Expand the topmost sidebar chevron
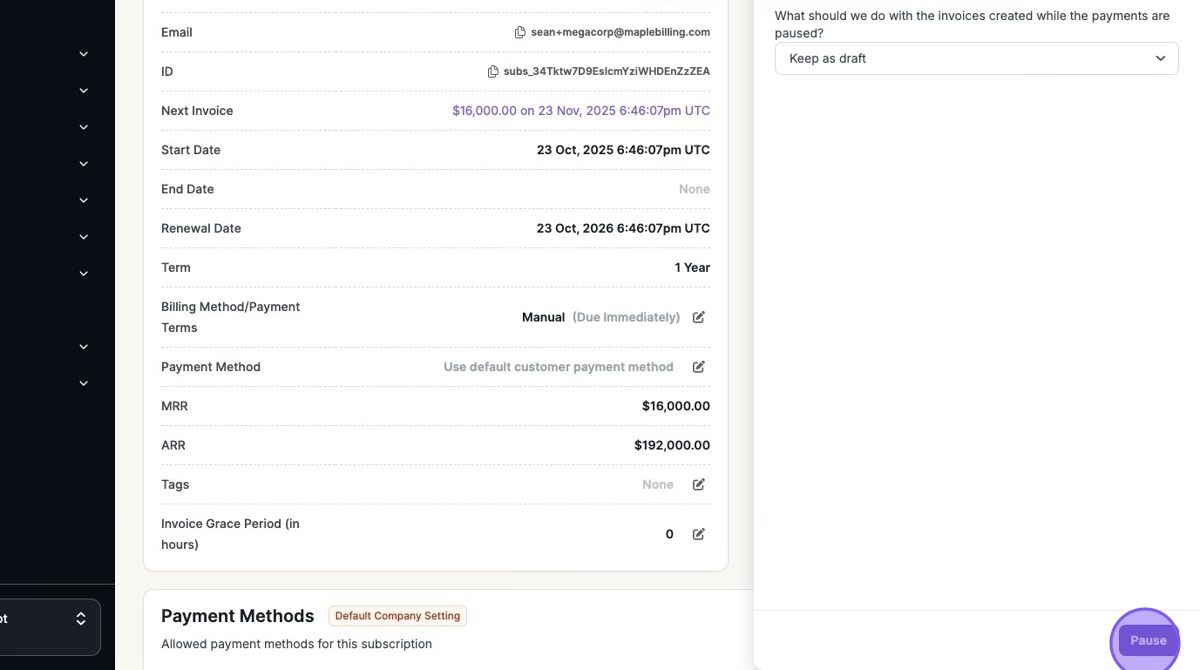This screenshot has height=670, width=1200. 84,54
